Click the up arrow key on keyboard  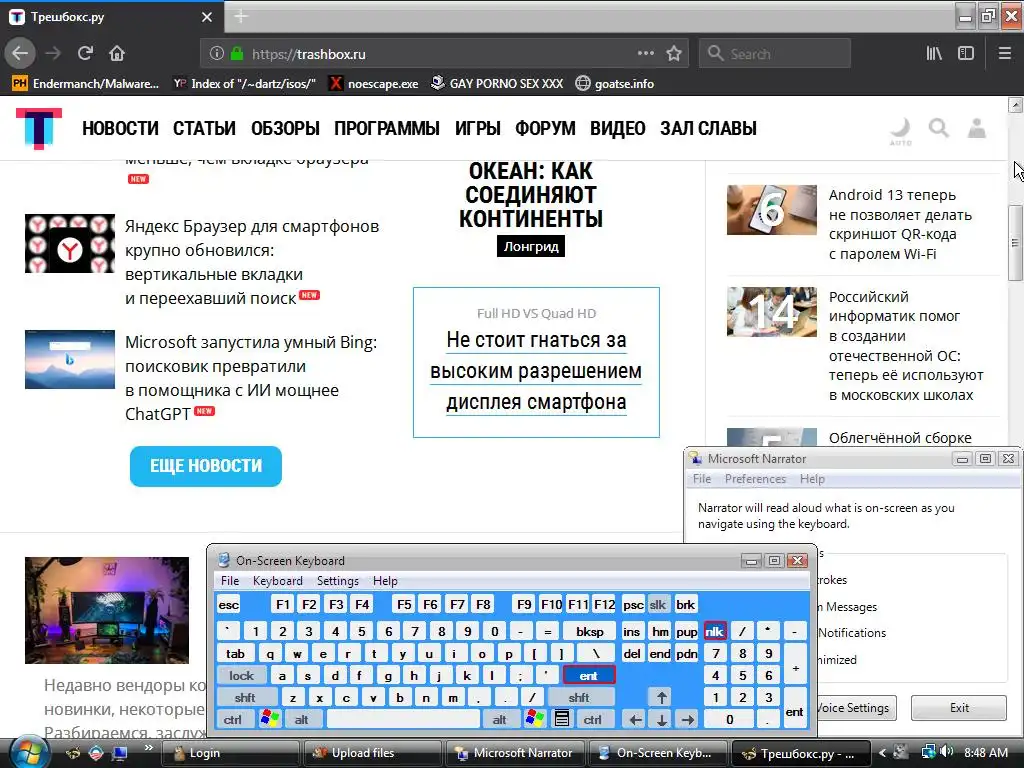[x=661, y=697]
